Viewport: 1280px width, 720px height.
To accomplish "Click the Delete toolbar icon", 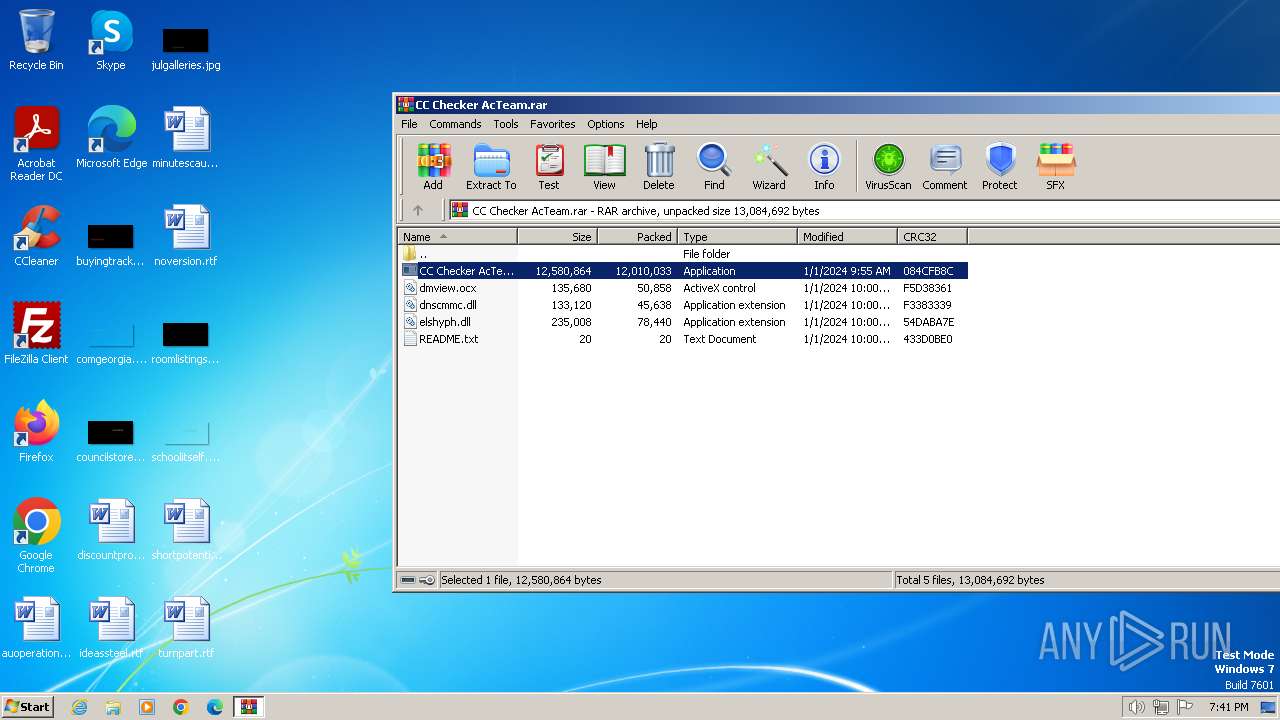I will pyautogui.click(x=658, y=166).
